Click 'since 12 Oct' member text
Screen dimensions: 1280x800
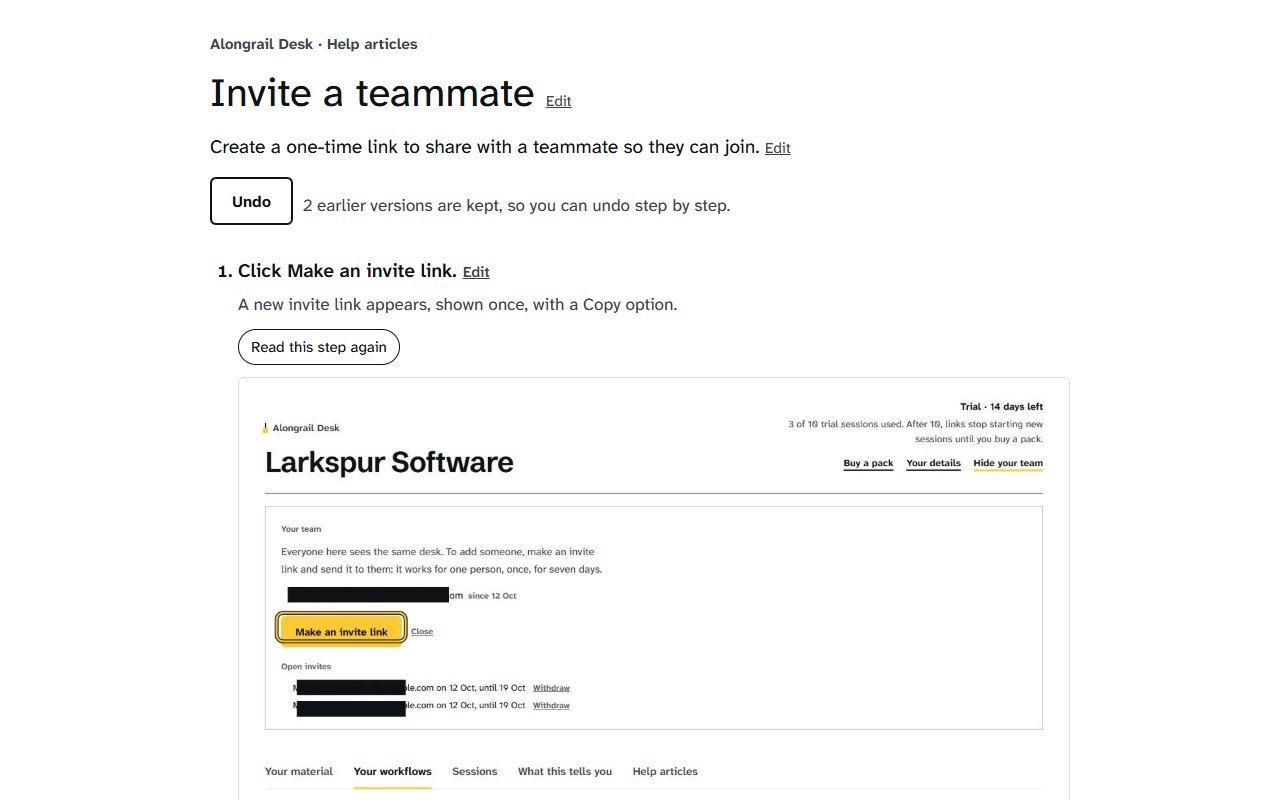(x=492, y=596)
